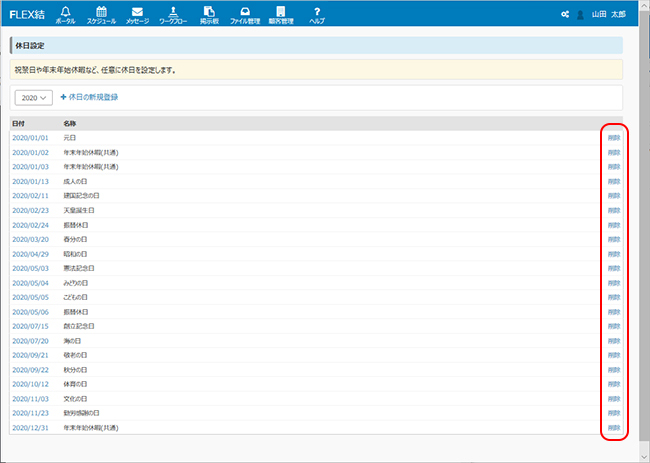Delete the 2020/02/11 建国記念の日 holiday
Image resolution: width=650 pixels, height=463 pixels.
pyautogui.click(x=614, y=196)
